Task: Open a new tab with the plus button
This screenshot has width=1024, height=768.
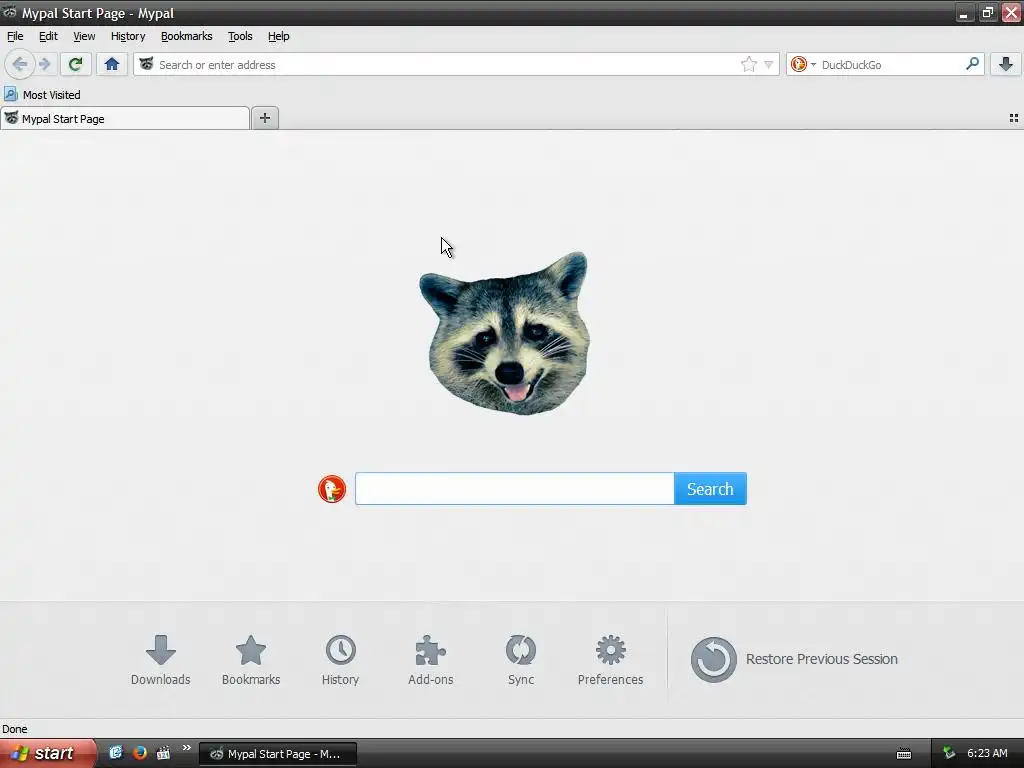Action: (x=264, y=118)
